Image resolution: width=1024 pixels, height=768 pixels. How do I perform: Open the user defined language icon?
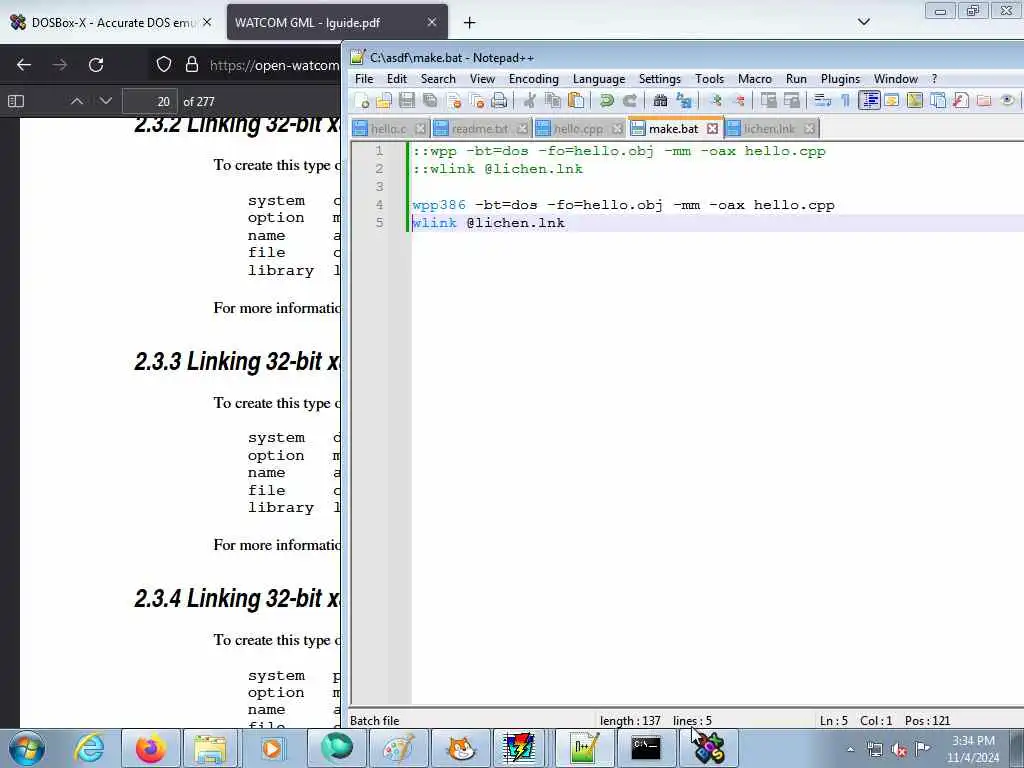(891, 101)
